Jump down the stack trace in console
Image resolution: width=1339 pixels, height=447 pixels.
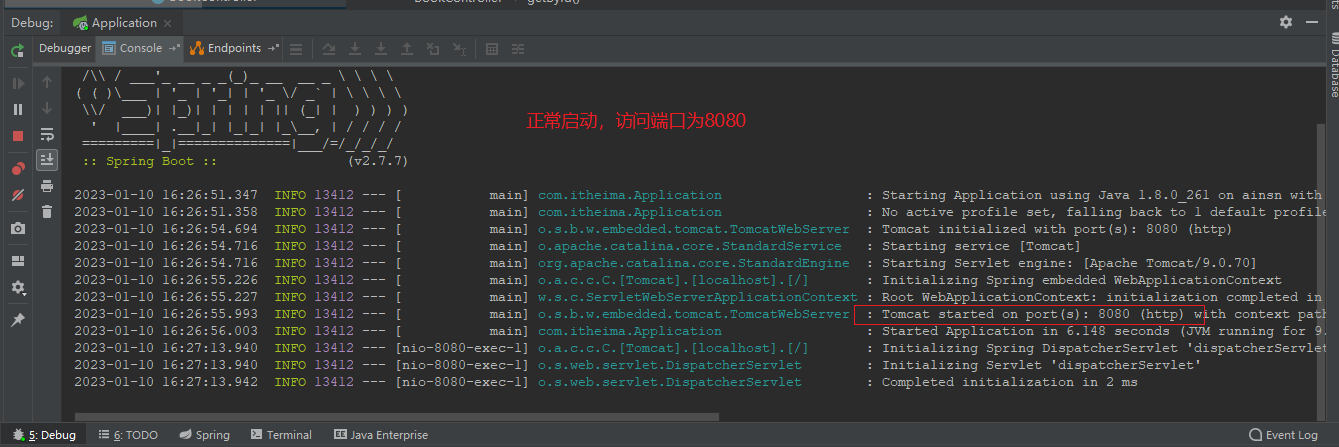[x=47, y=109]
